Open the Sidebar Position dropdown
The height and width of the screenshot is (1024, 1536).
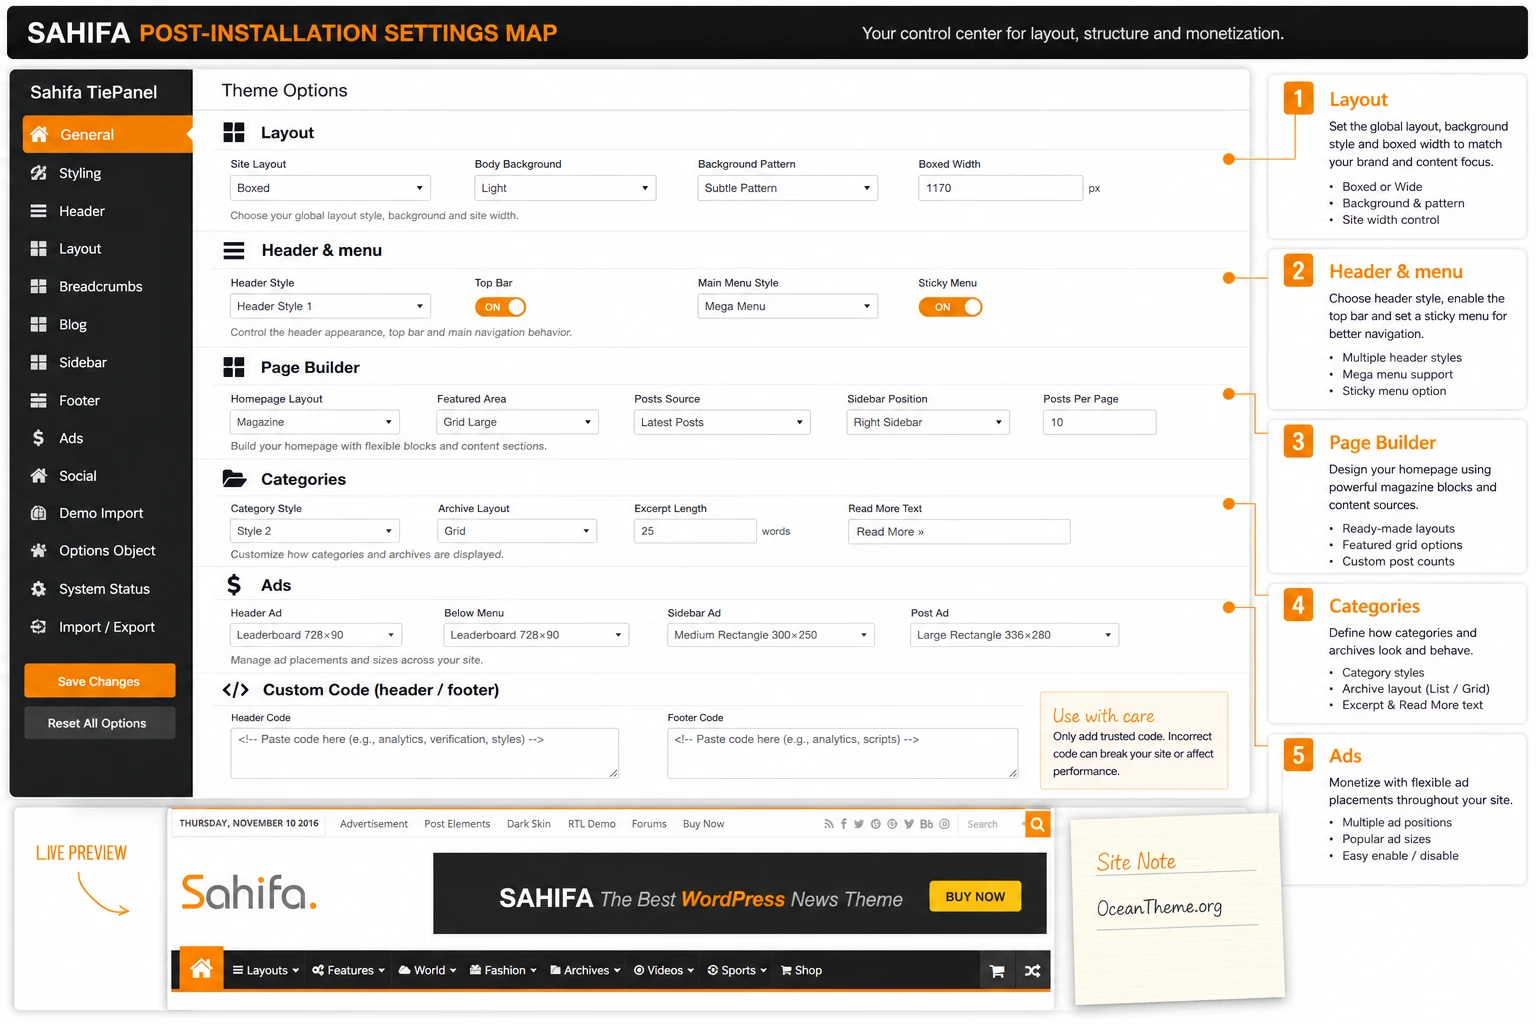928,422
